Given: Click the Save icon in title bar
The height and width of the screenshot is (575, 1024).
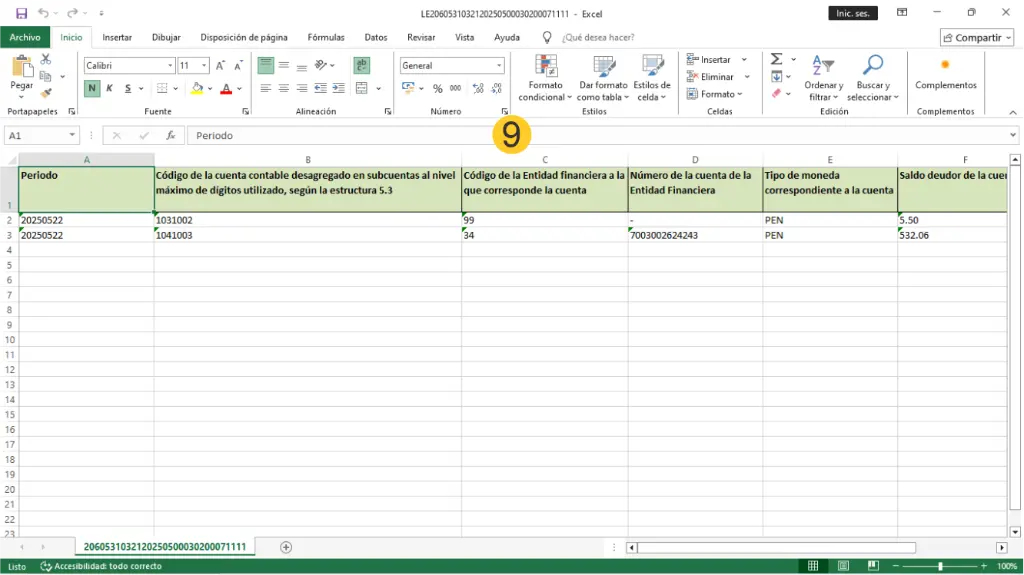Looking at the screenshot, I should (x=21, y=13).
